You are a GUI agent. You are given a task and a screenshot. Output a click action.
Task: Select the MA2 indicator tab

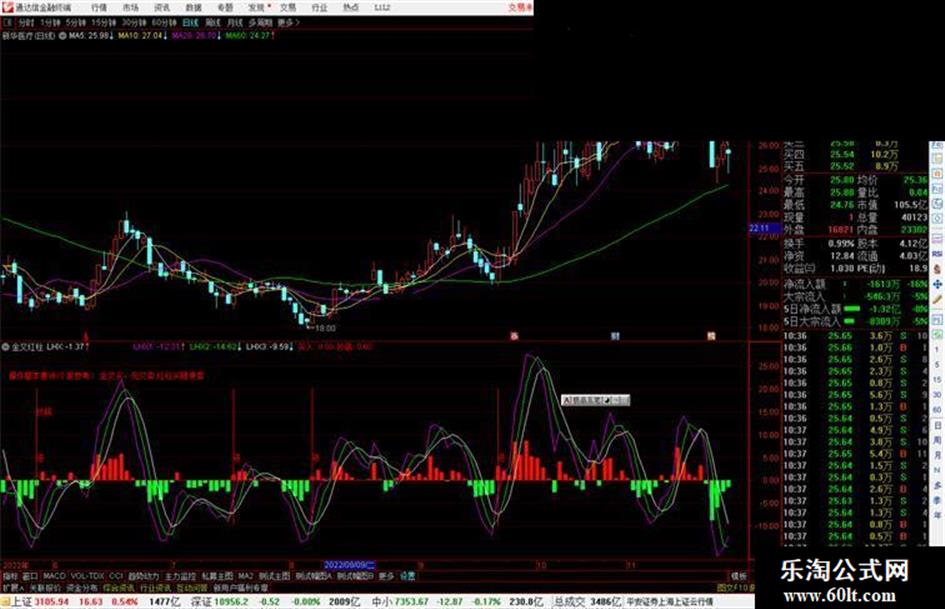(245, 576)
